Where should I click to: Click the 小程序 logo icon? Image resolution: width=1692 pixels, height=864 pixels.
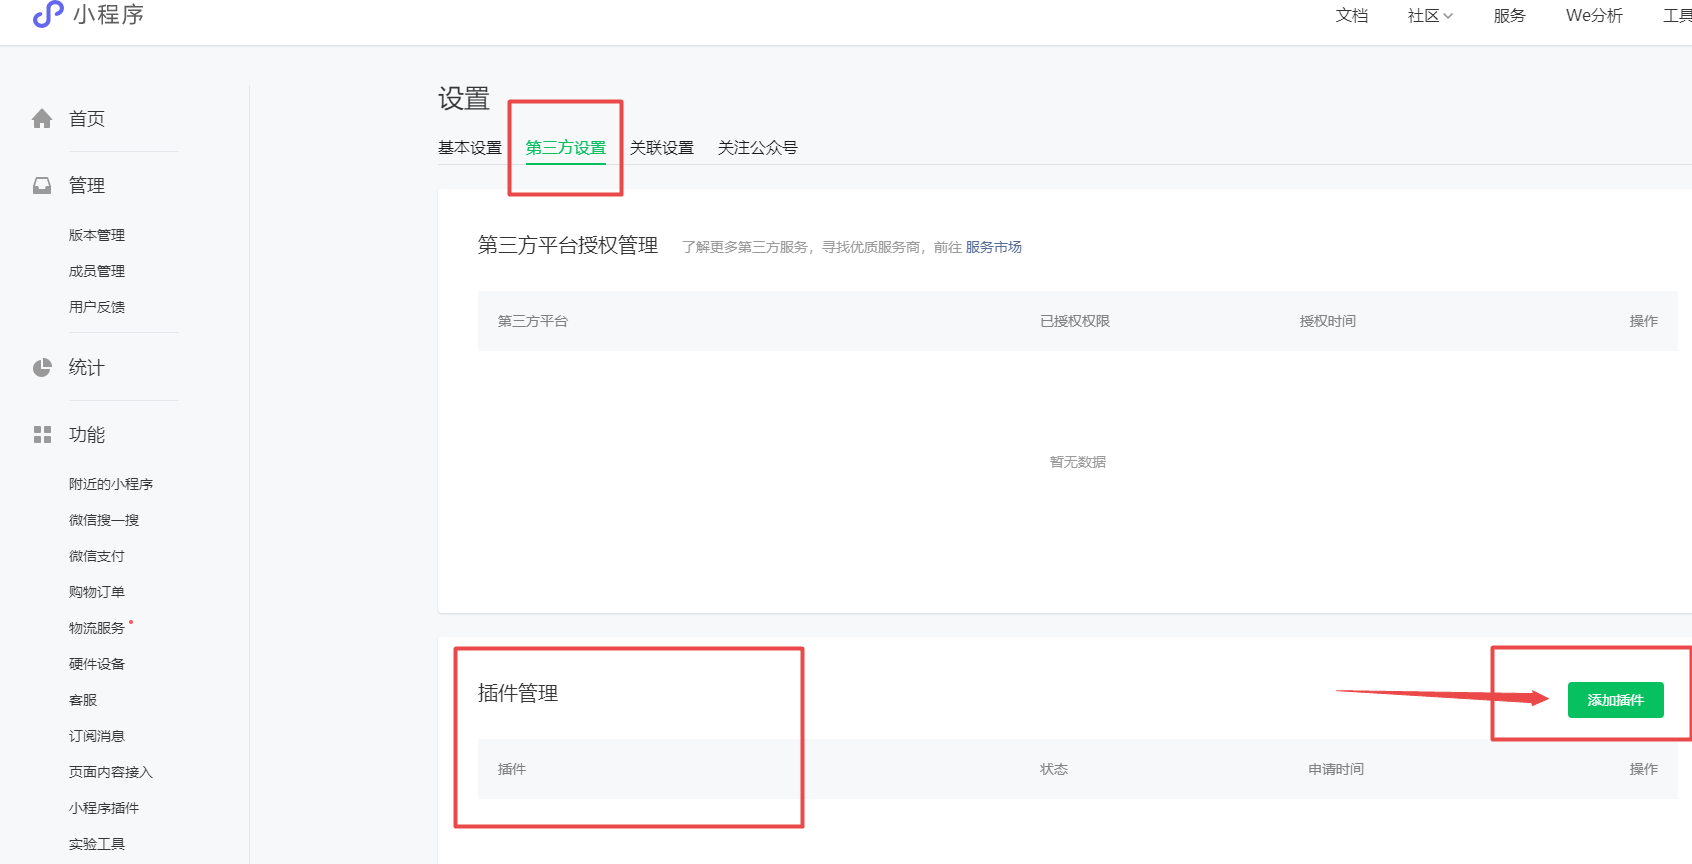point(48,14)
